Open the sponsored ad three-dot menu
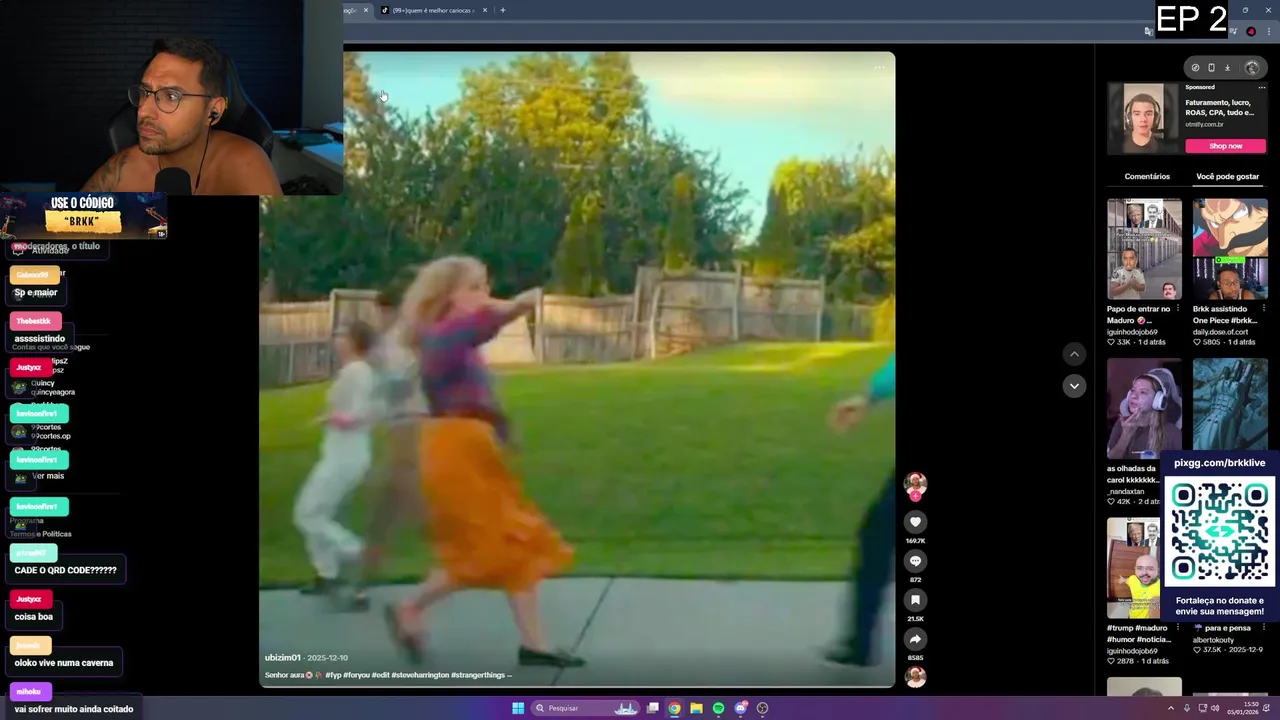 tap(1262, 88)
